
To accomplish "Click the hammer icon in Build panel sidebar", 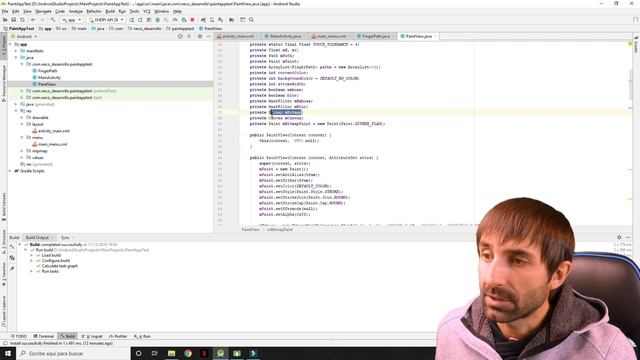I will [x=12, y=247].
